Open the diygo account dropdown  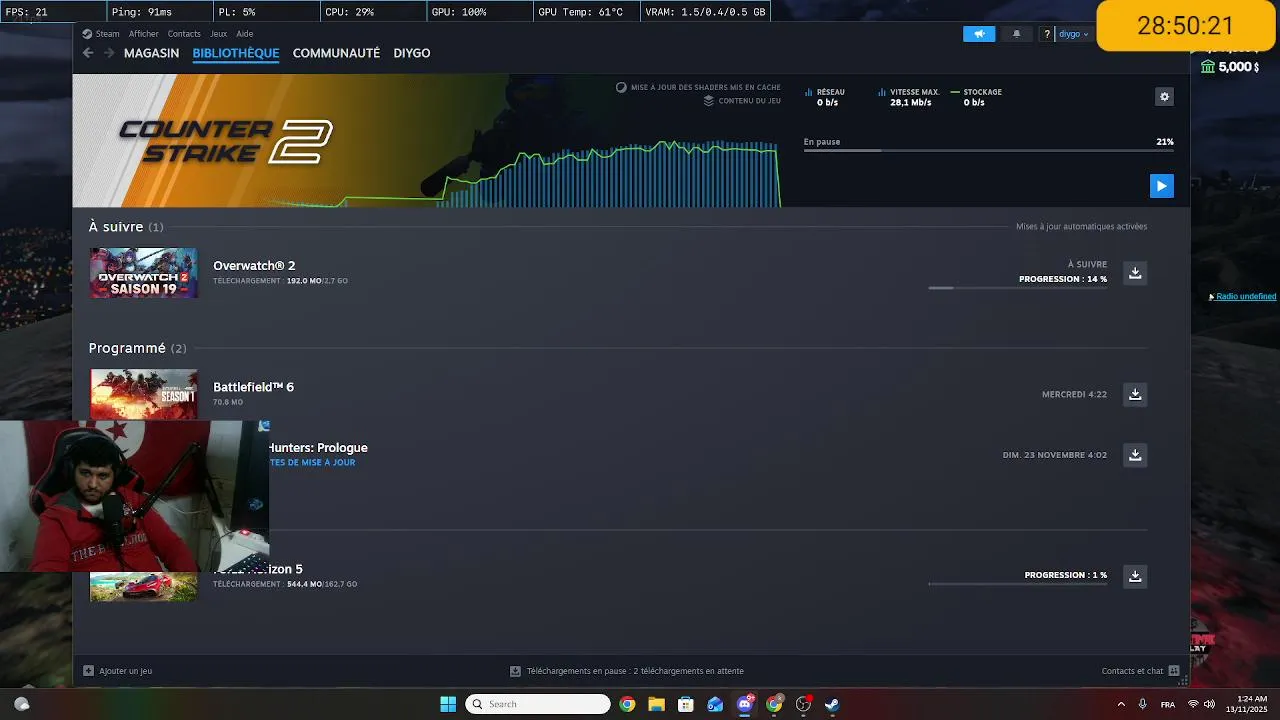point(1073,34)
